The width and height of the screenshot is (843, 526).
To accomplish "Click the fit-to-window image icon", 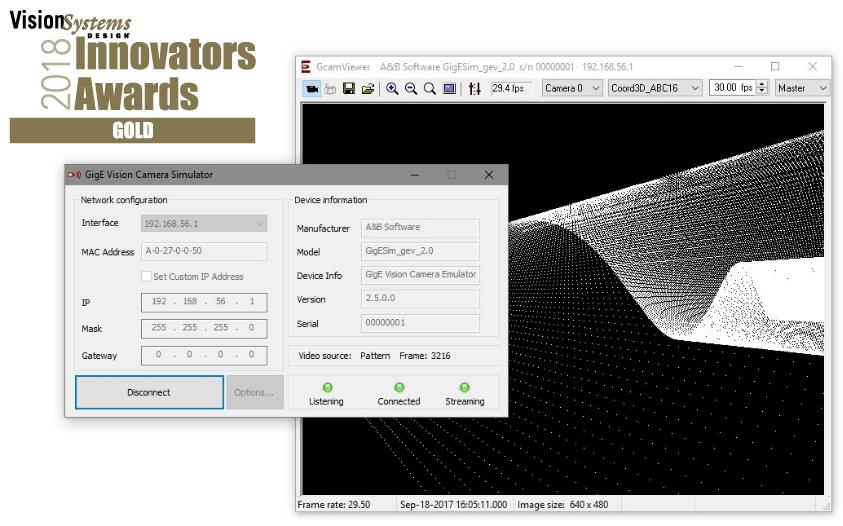I will [x=449, y=88].
